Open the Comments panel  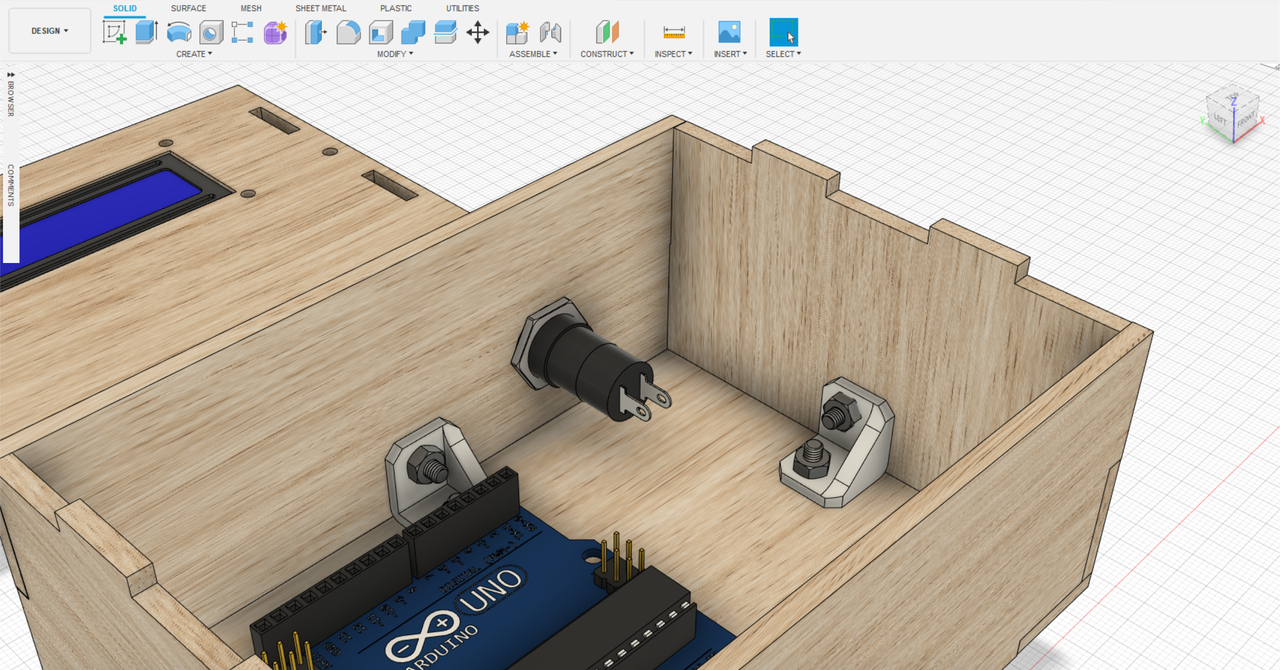pos(11,186)
